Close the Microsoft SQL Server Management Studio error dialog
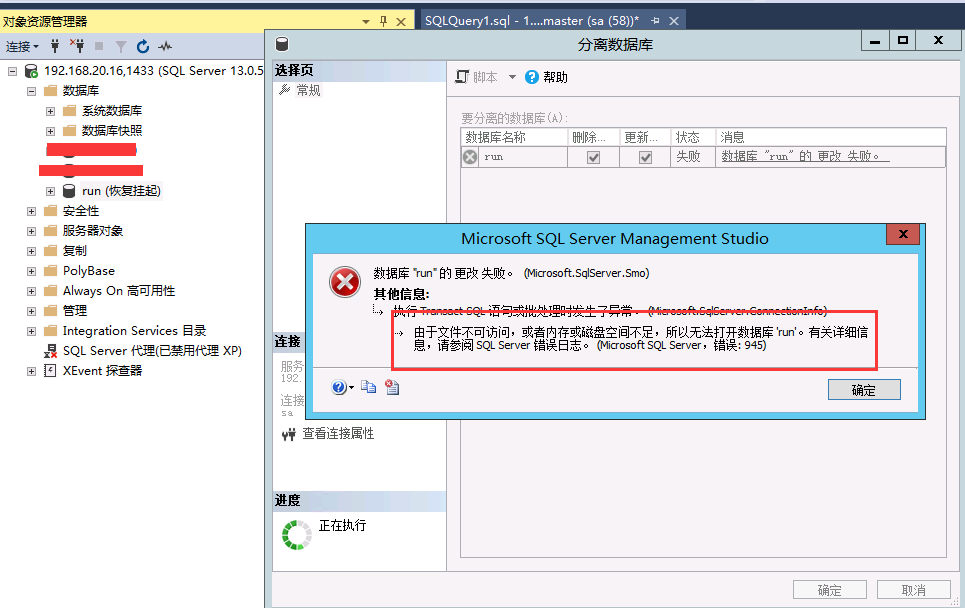 [903, 234]
